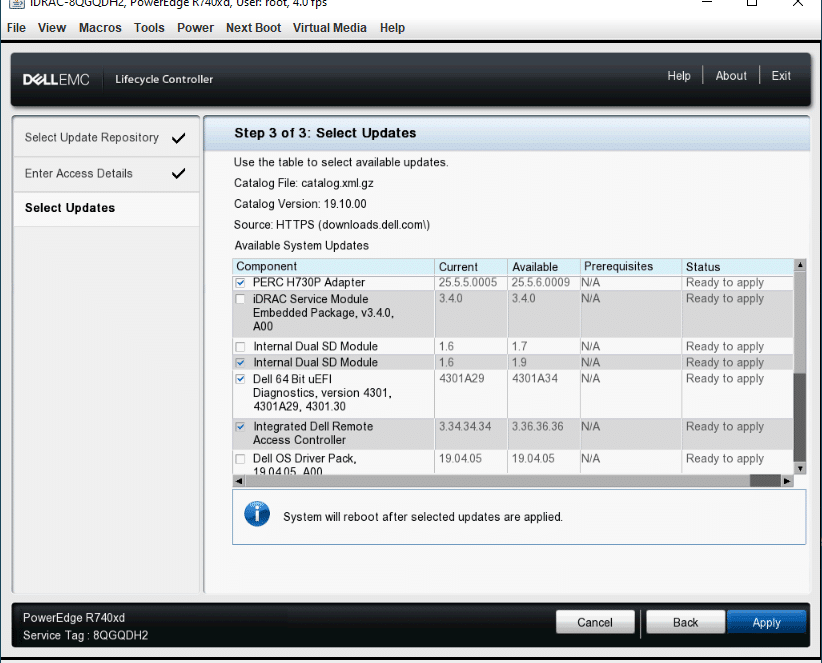The width and height of the screenshot is (822, 663).
Task: Open the View menu
Action: click(x=52, y=28)
